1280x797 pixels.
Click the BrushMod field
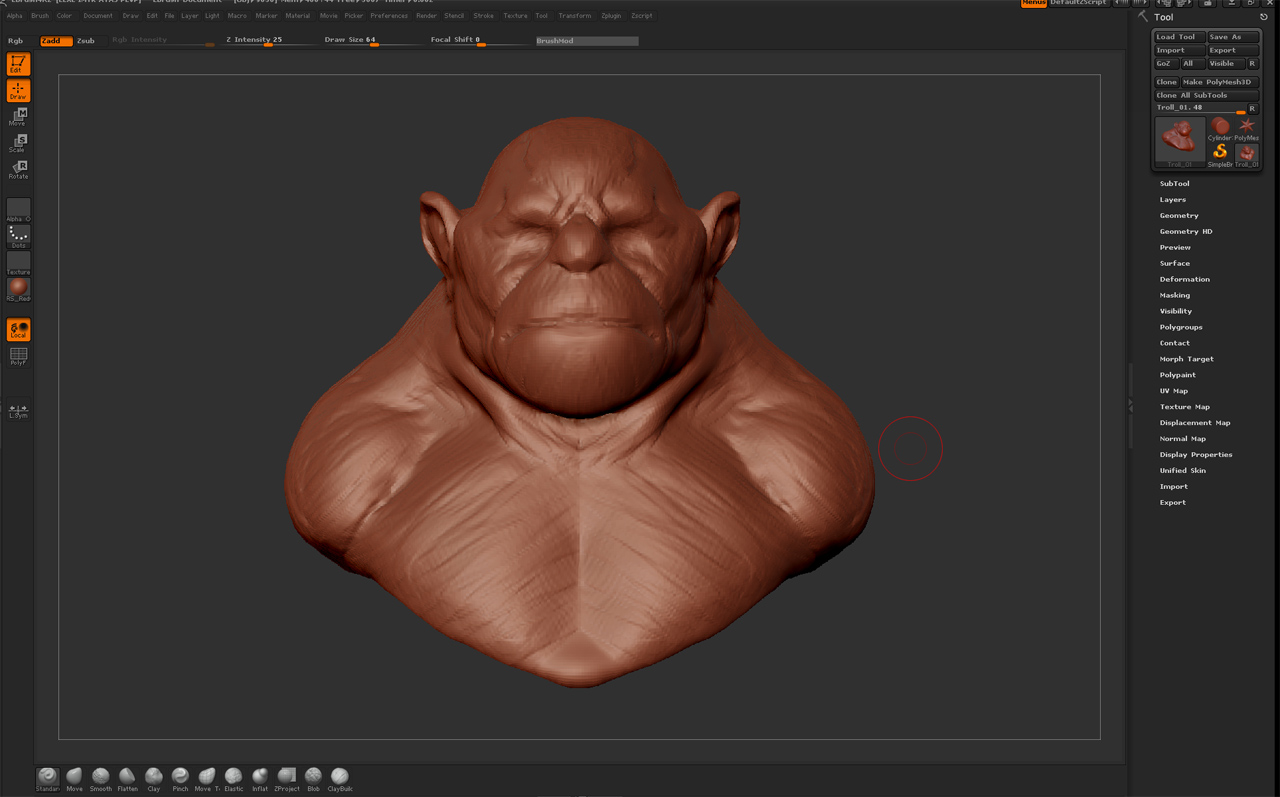(587, 41)
